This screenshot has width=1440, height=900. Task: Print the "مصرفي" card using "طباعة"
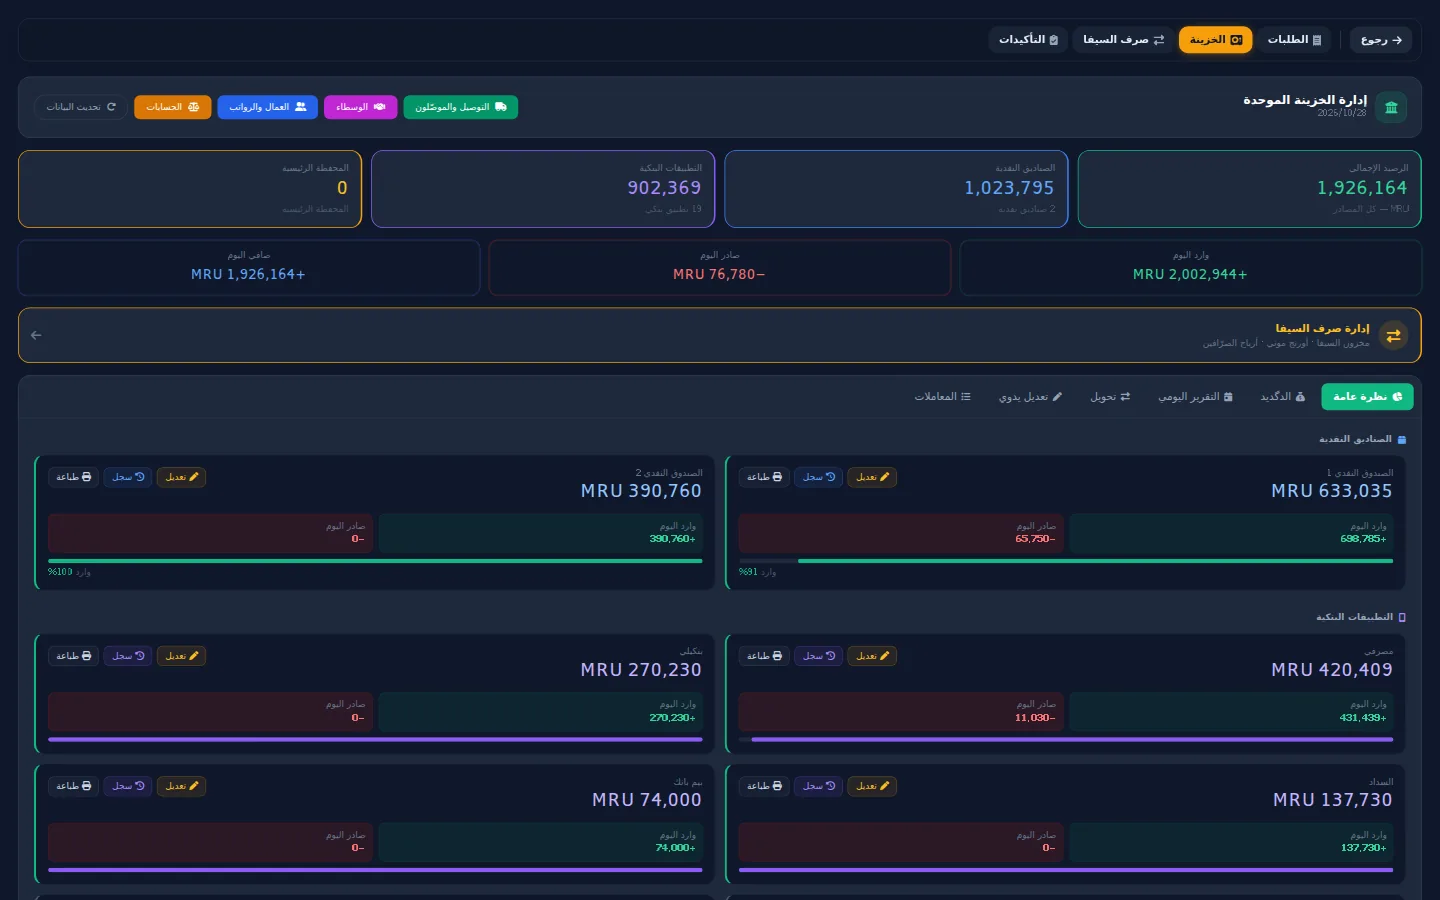pos(764,656)
